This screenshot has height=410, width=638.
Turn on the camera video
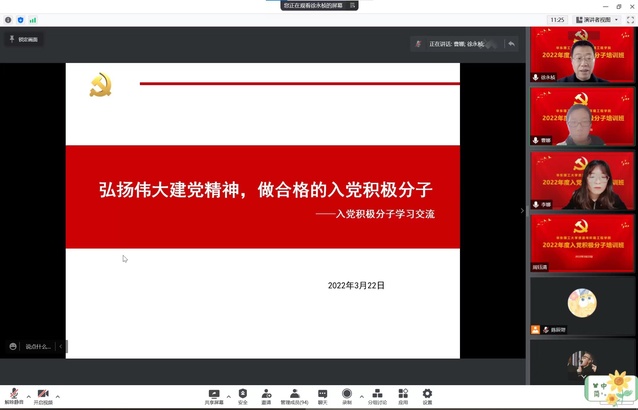click(x=43, y=394)
